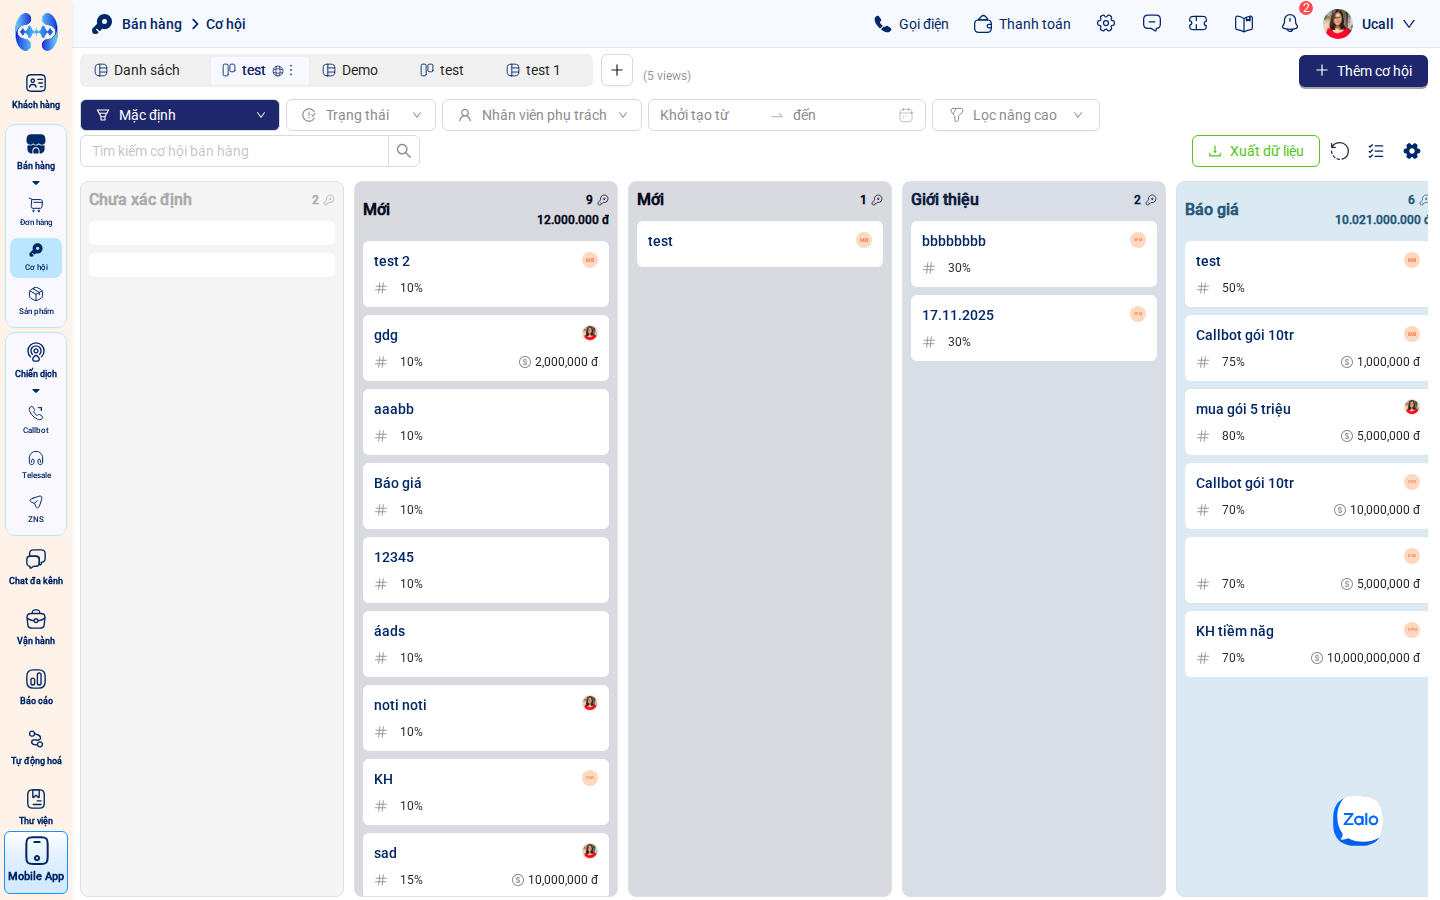Screen dimensions: 1440x900
Task: Expand the Lọc nâng cao dropdown
Action: (1016, 115)
